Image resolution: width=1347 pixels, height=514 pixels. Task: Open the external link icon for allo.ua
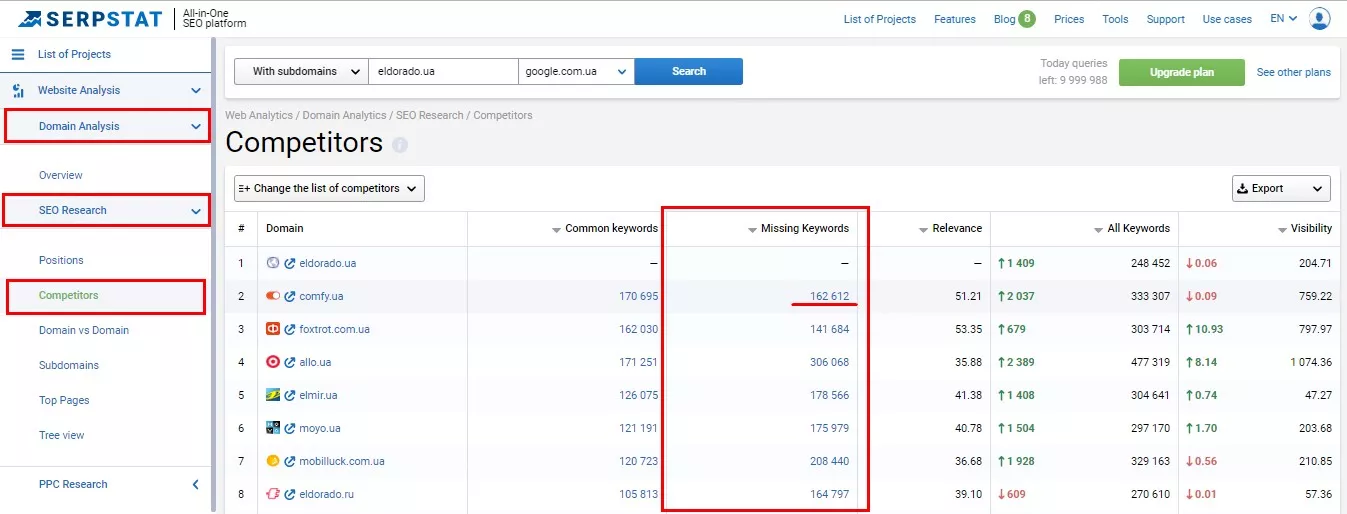tap(290, 362)
